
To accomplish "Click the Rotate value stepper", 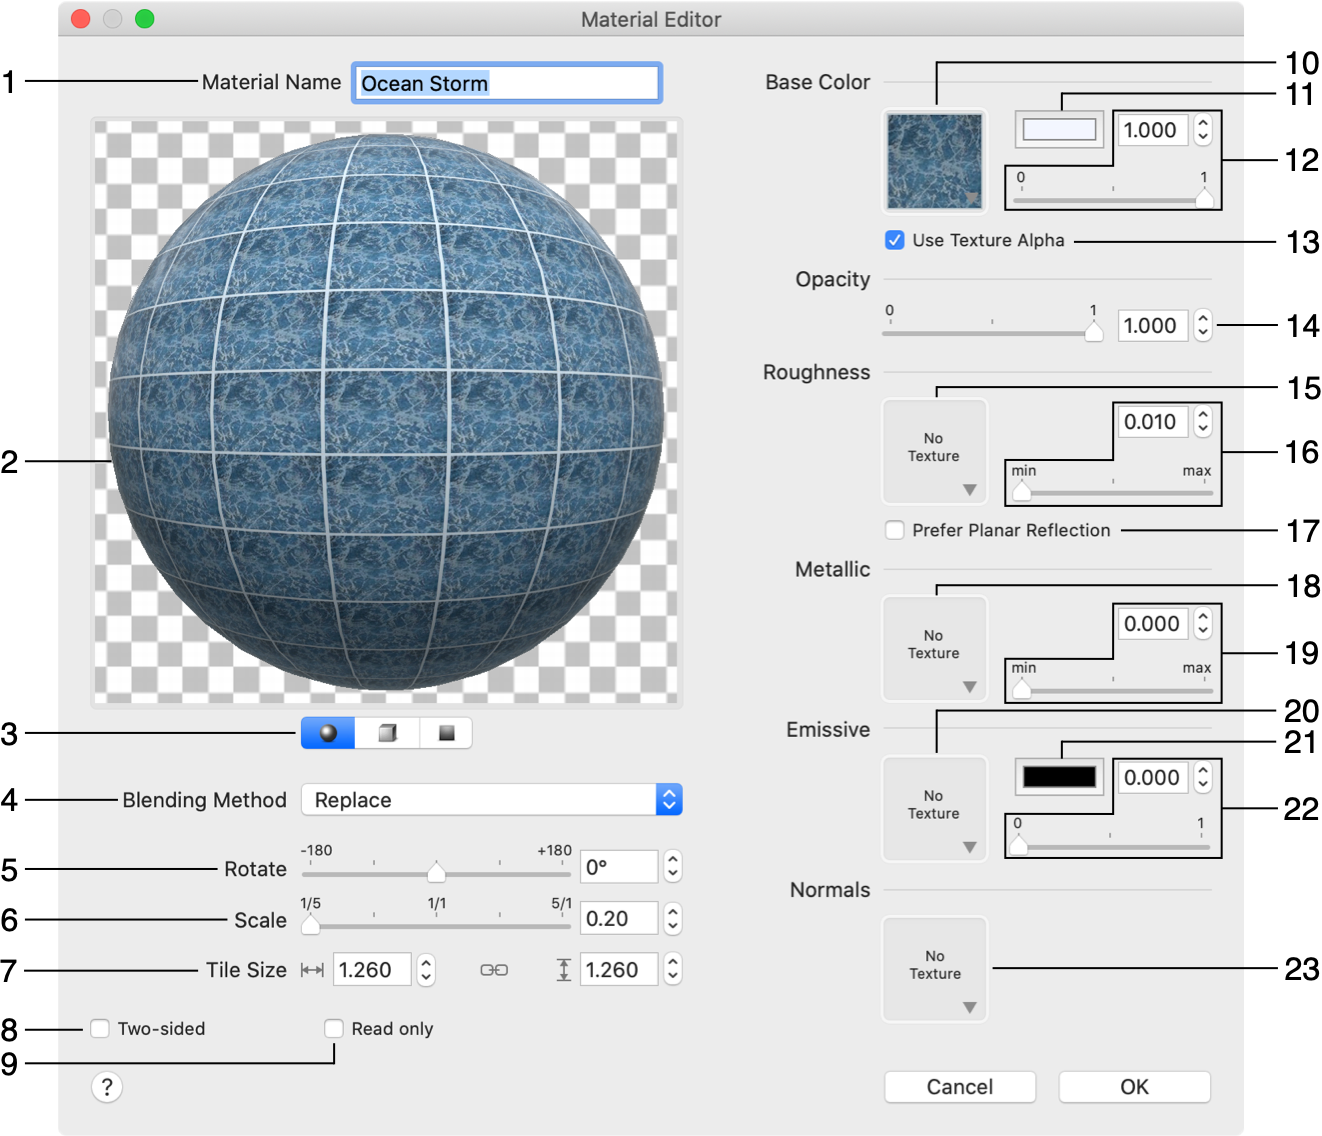I will pyautogui.click(x=673, y=867).
